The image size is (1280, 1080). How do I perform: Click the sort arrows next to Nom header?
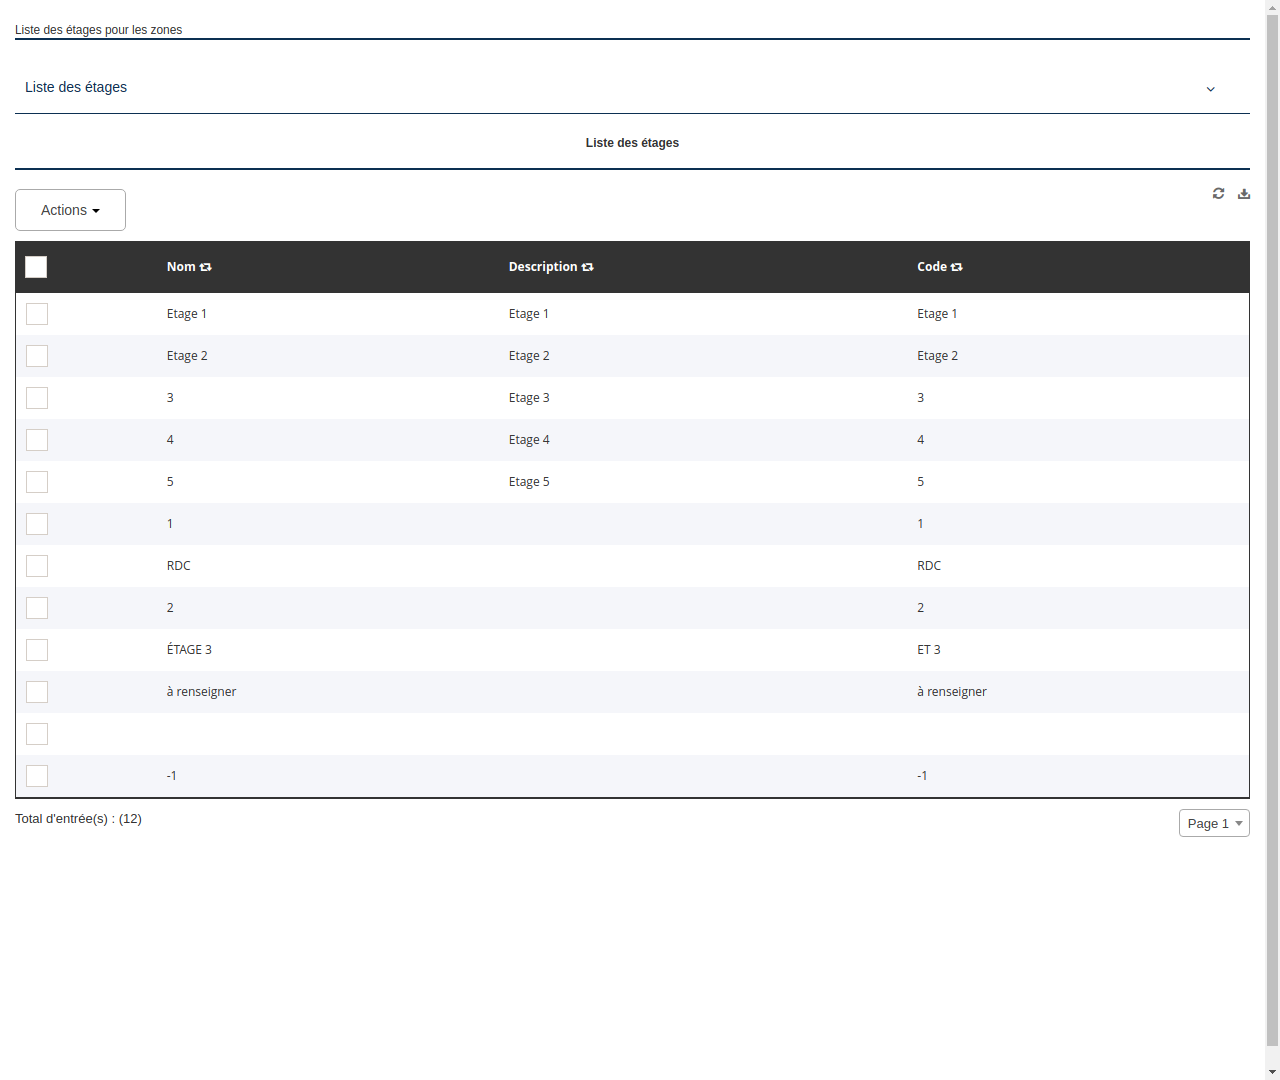(206, 267)
